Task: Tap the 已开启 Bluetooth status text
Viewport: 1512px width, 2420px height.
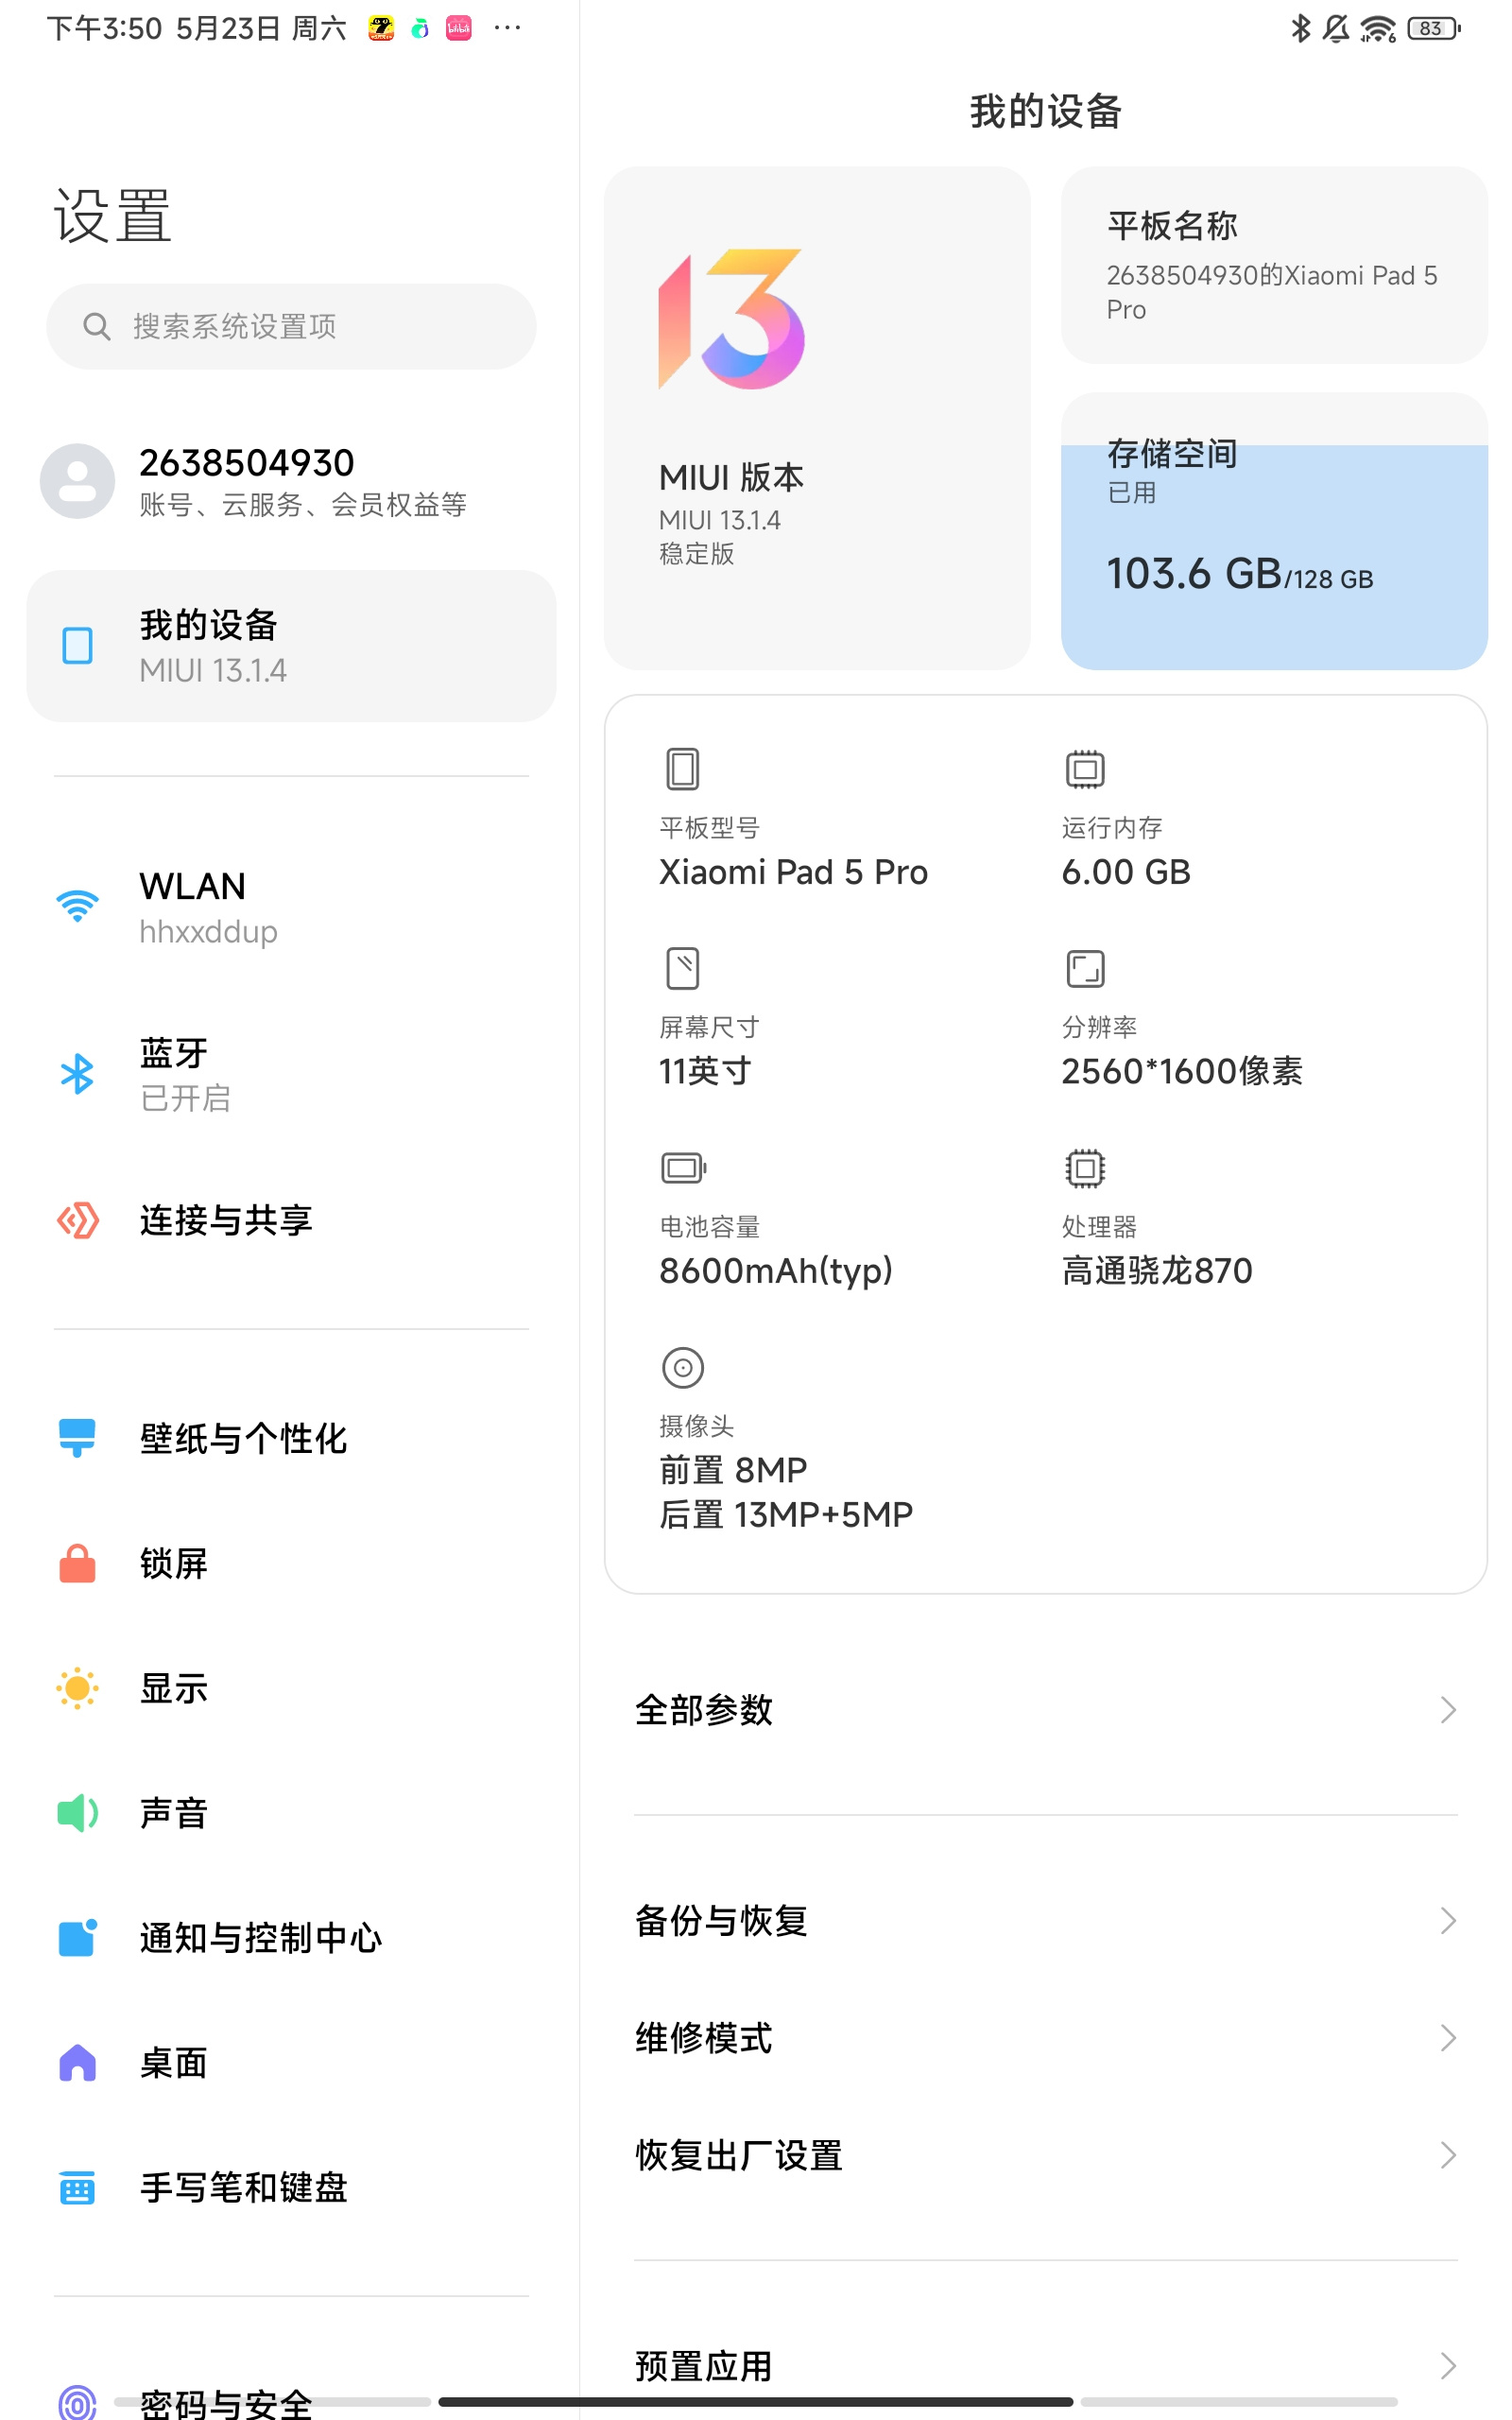Action: point(185,1098)
